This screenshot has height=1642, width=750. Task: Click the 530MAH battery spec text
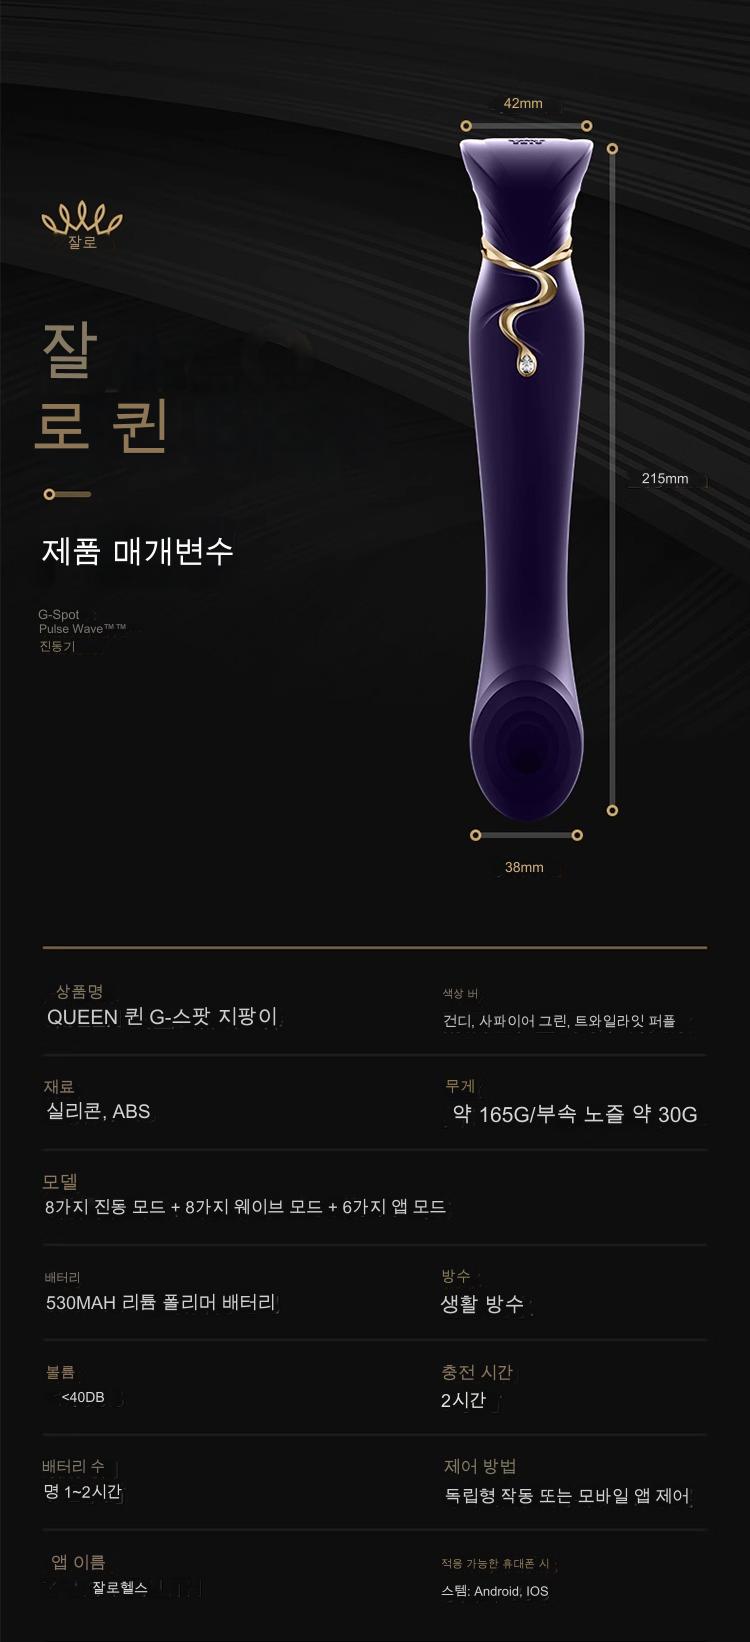[161, 1303]
